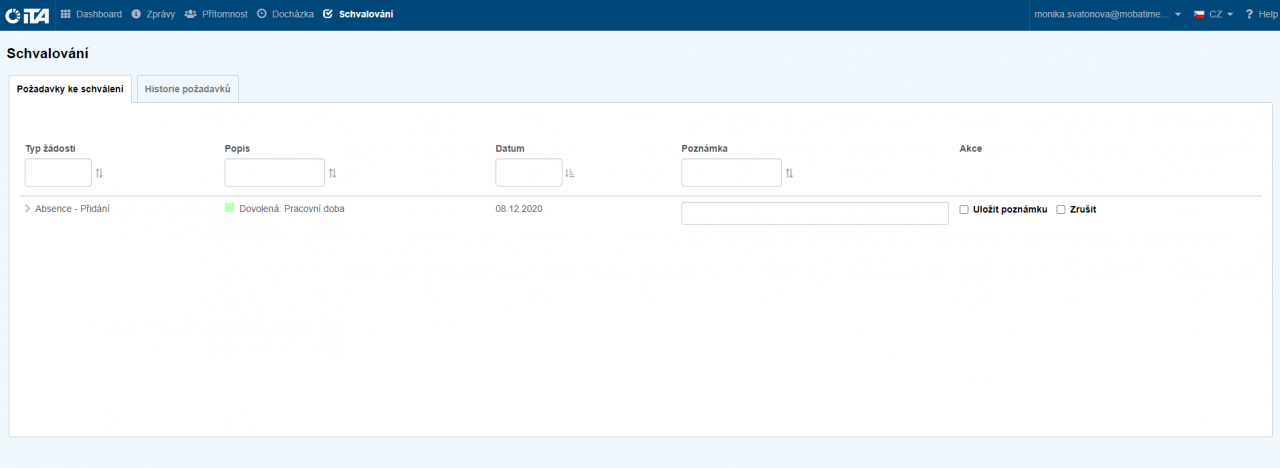Open the user account dropdown
The width and height of the screenshot is (1280, 468).
(x=1107, y=14)
